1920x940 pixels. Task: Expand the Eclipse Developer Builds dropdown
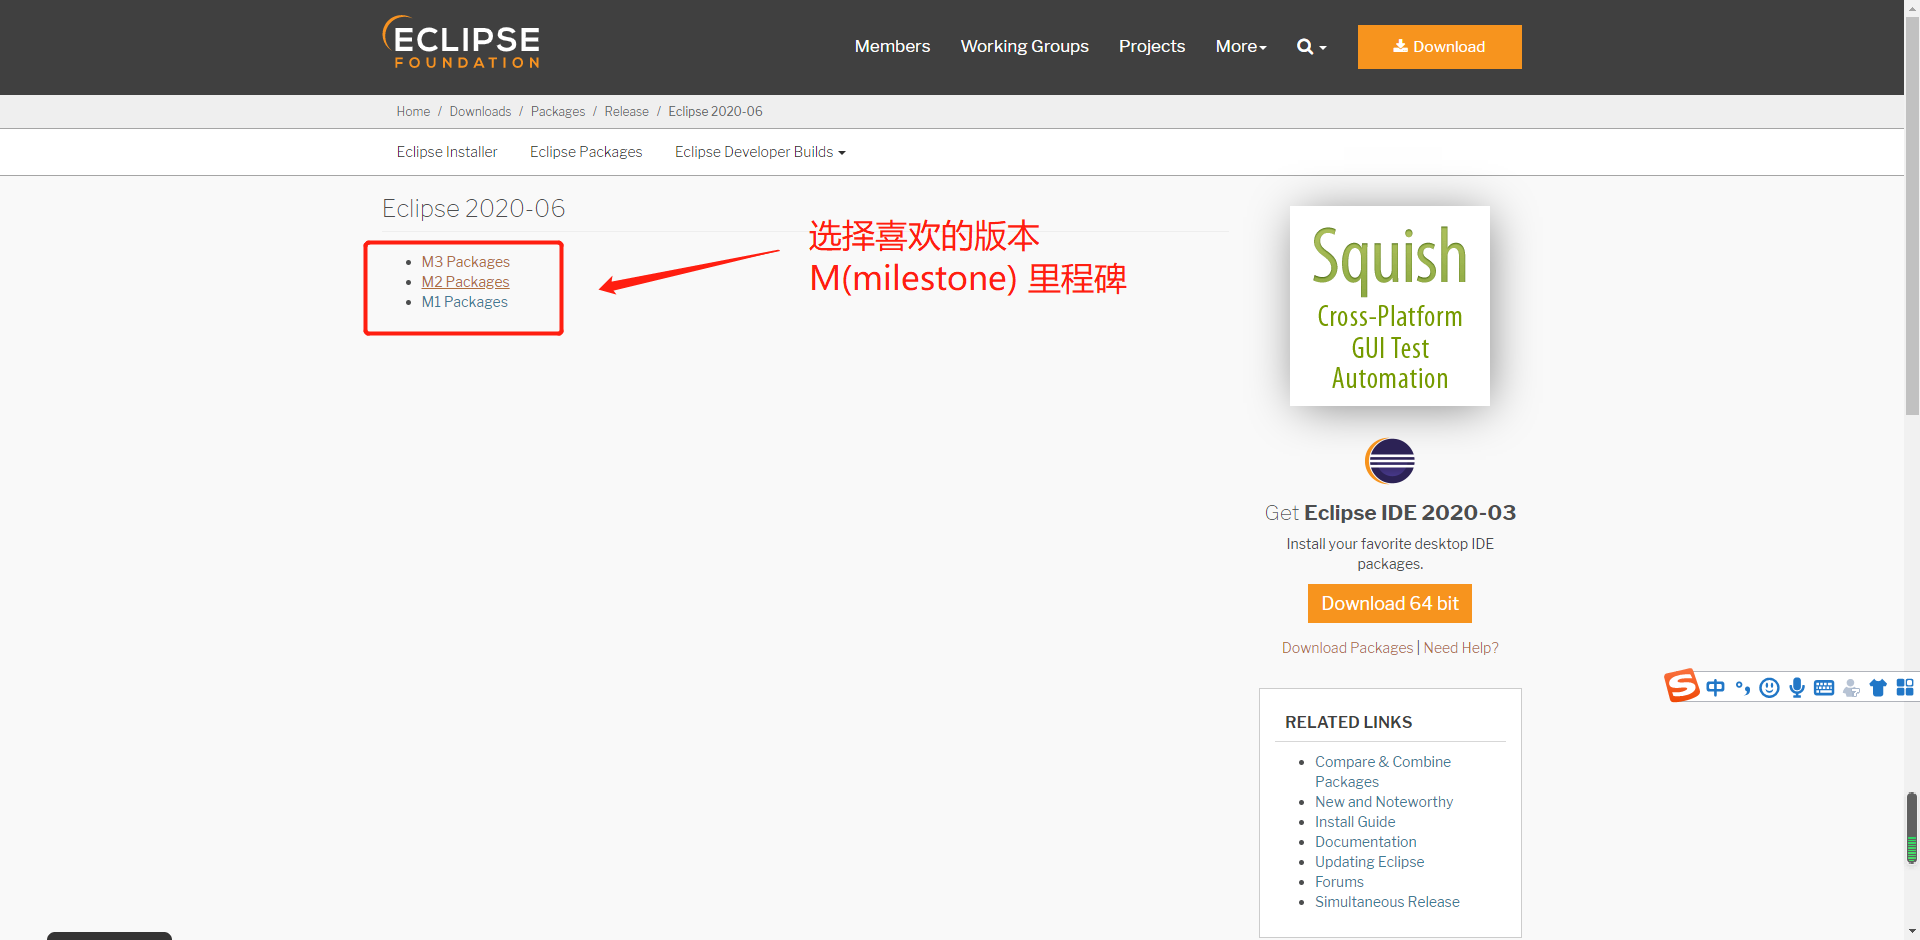[759, 151]
